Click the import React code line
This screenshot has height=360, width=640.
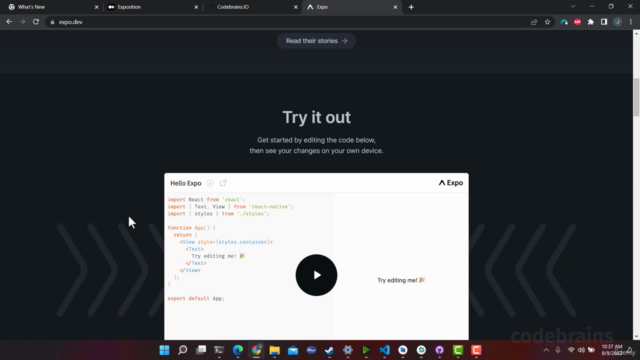coord(207,200)
